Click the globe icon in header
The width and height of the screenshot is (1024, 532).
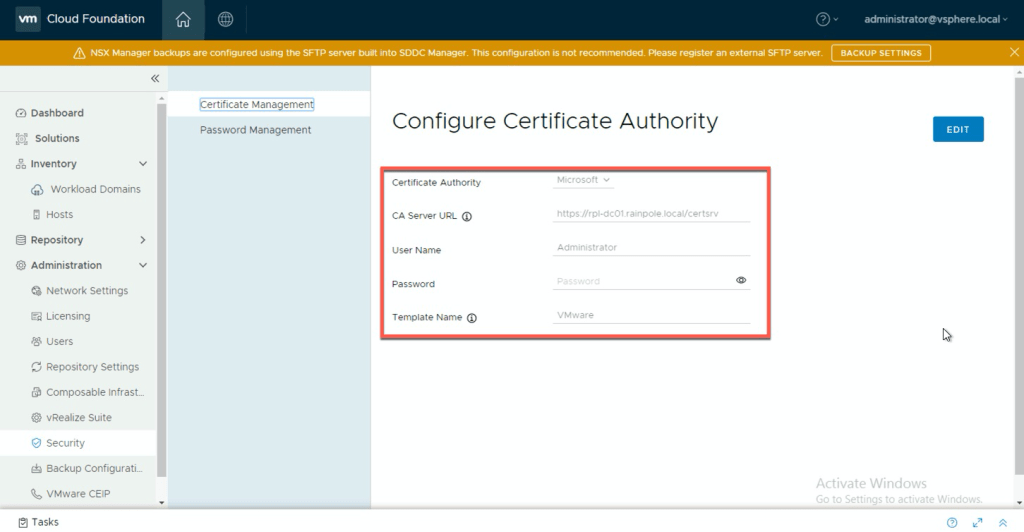click(226, 19)
